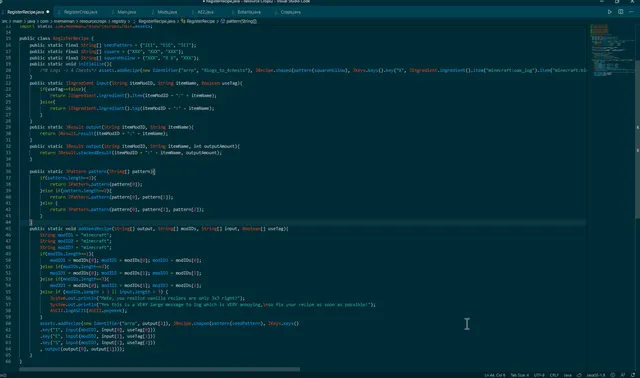640x378 pixels.
Task: Split the editor to the right
Action: [620, 12]
